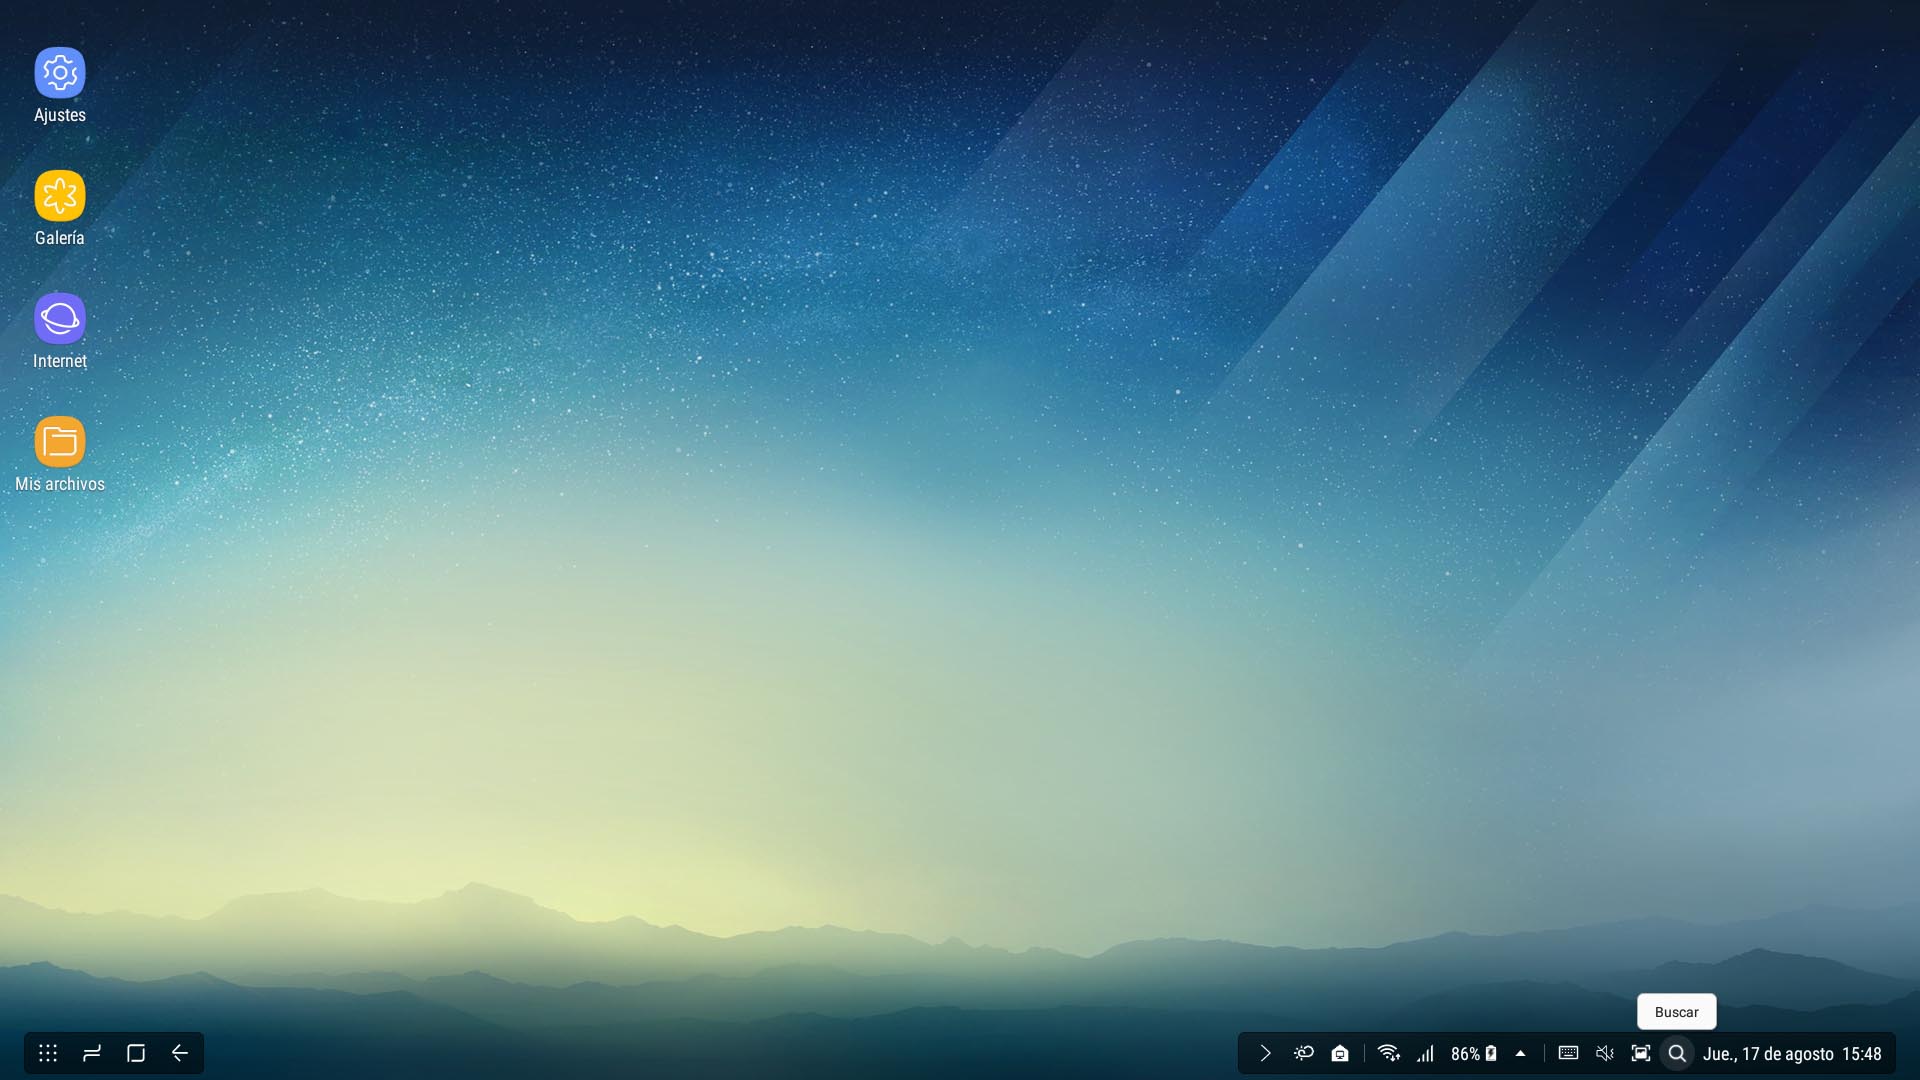This screenshot has height=1080, width=1920.
Task: Click the screen capture icon
Action: point(1641,1053)
